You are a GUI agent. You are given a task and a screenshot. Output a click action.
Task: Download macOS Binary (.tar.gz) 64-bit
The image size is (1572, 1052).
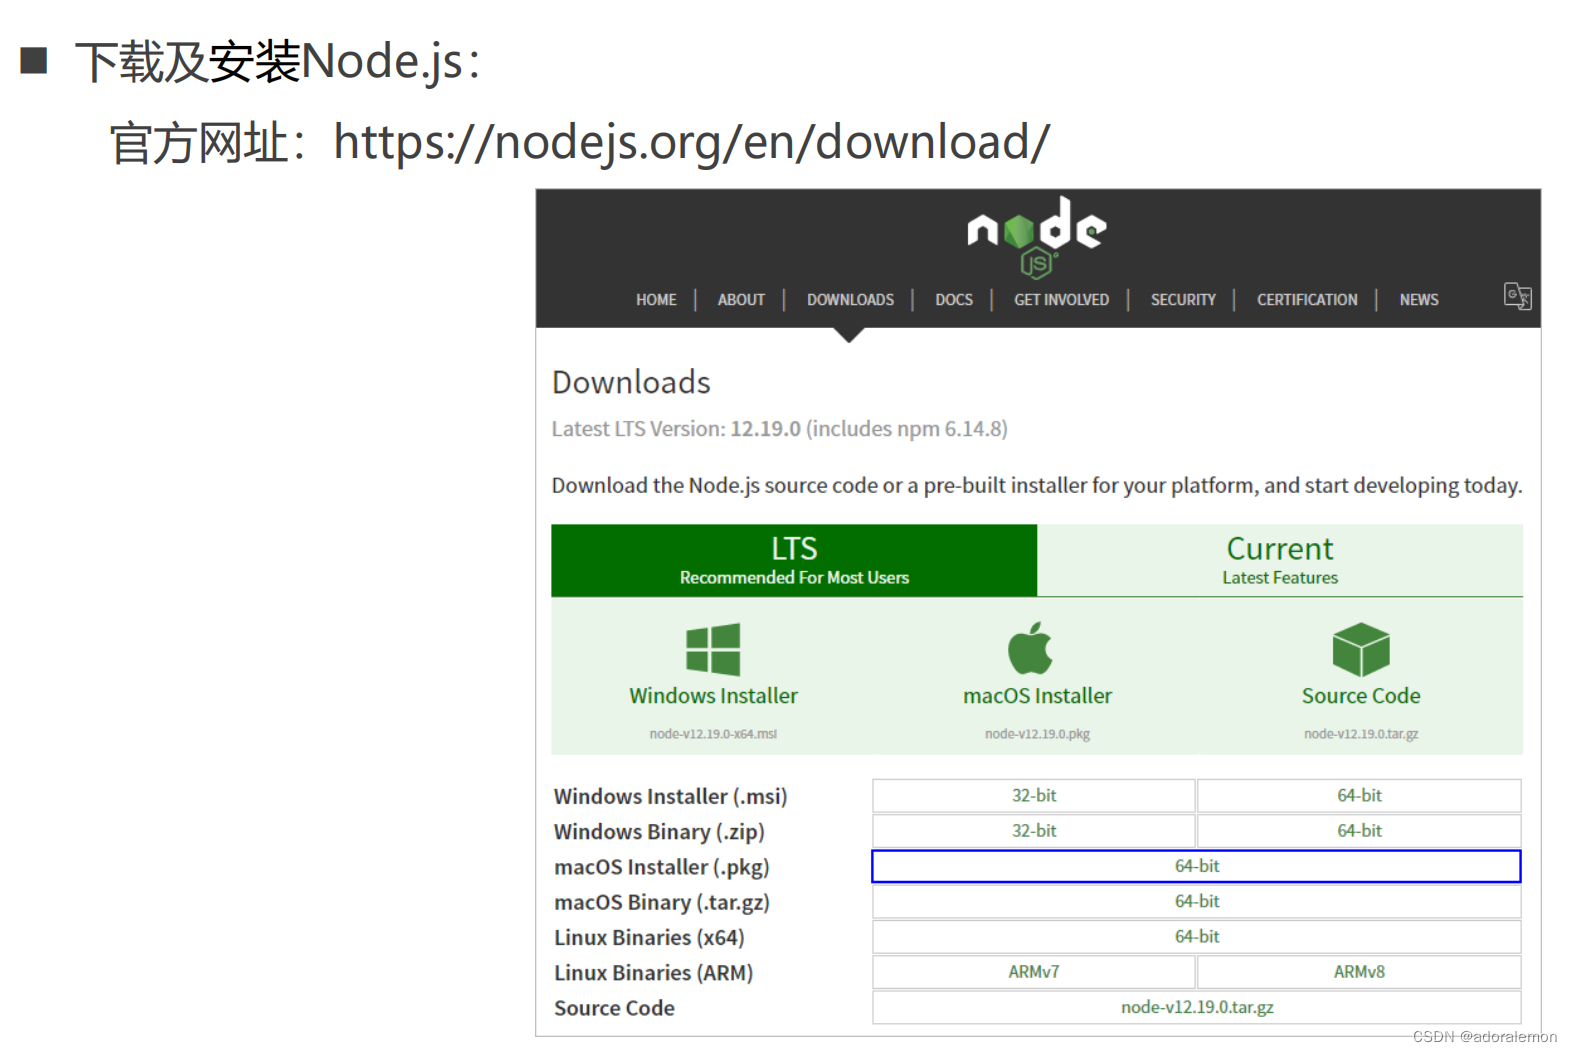click(x=1196, y=902)
